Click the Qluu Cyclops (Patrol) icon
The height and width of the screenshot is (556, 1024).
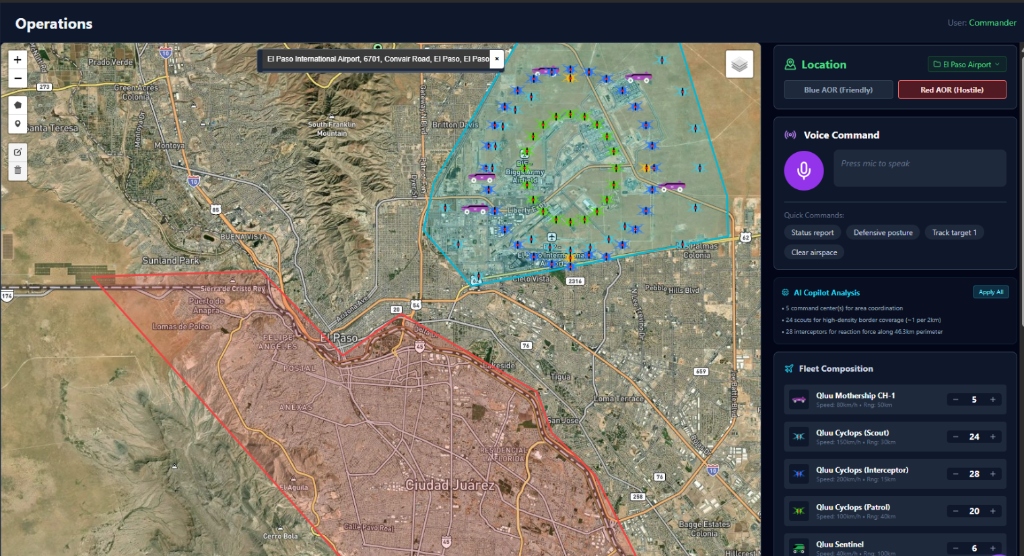coord(799,511)
